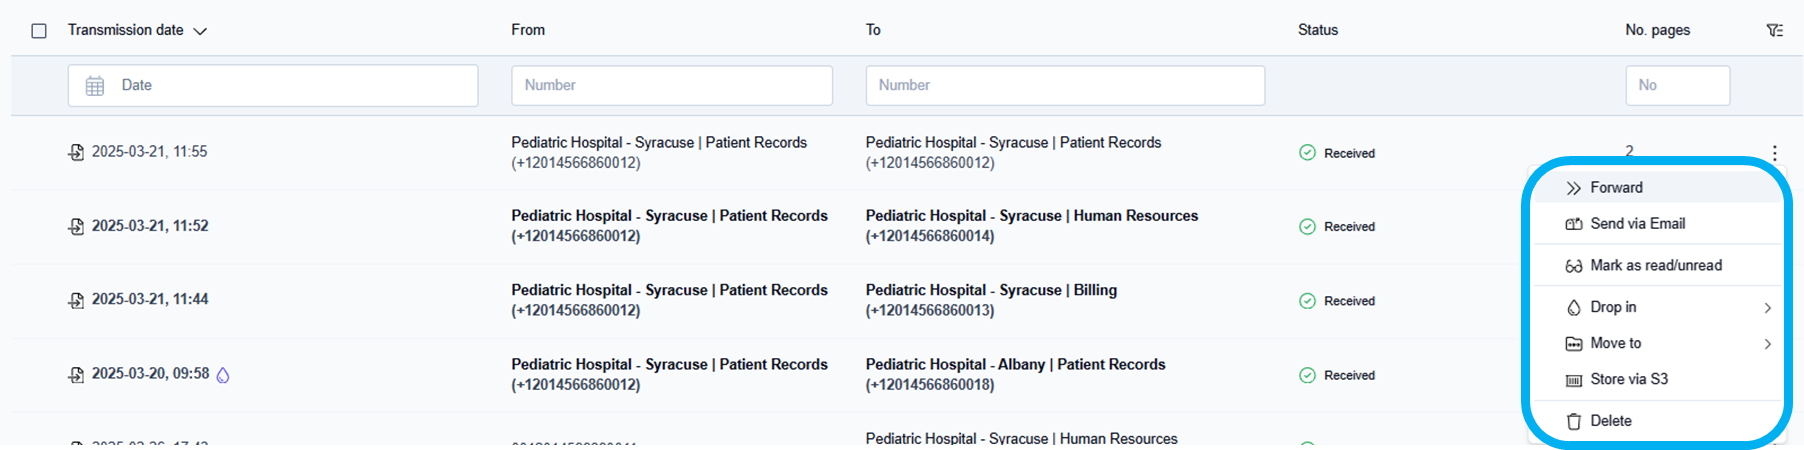This screenshot has height=450, width=1804.
Task: Click the From number filter field
Action: 671,86
